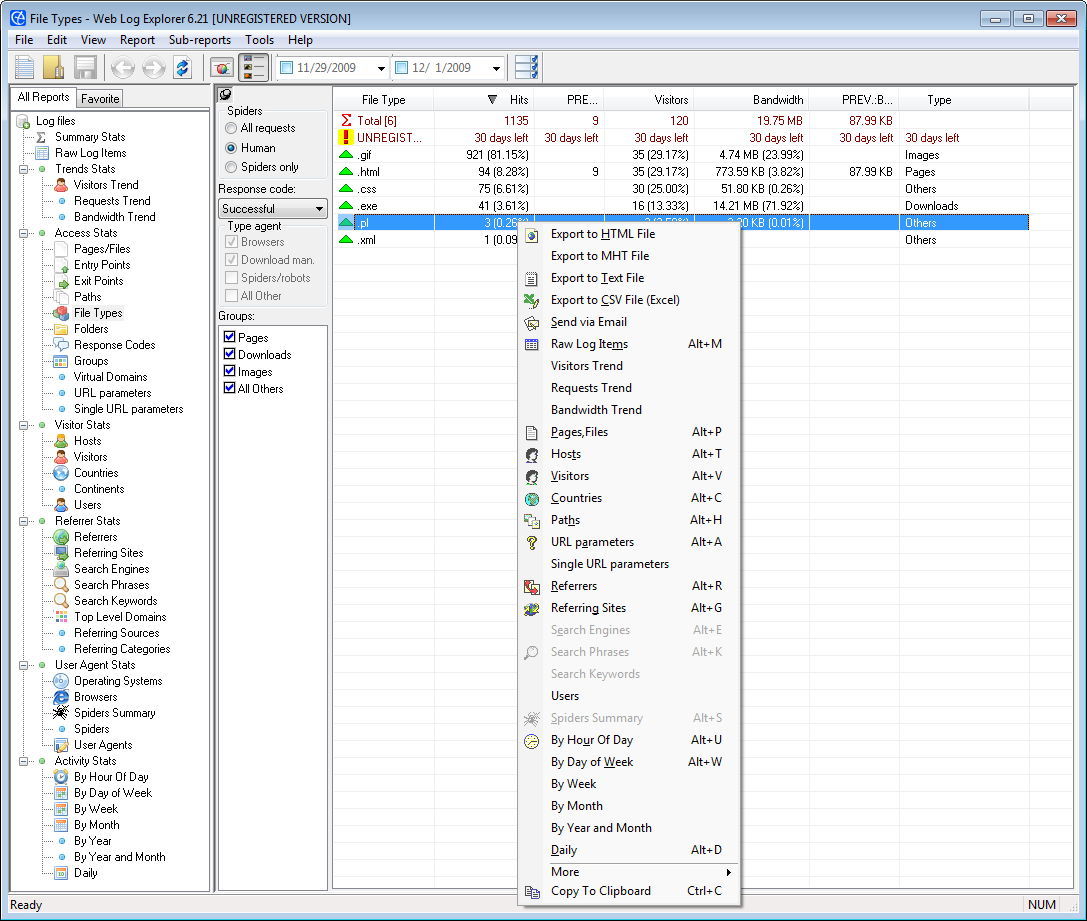Click the Spiders Summary icon in tree
The width and height of the screenshot is (1087, 921).
pyautogui.click(x=61, y=713)
